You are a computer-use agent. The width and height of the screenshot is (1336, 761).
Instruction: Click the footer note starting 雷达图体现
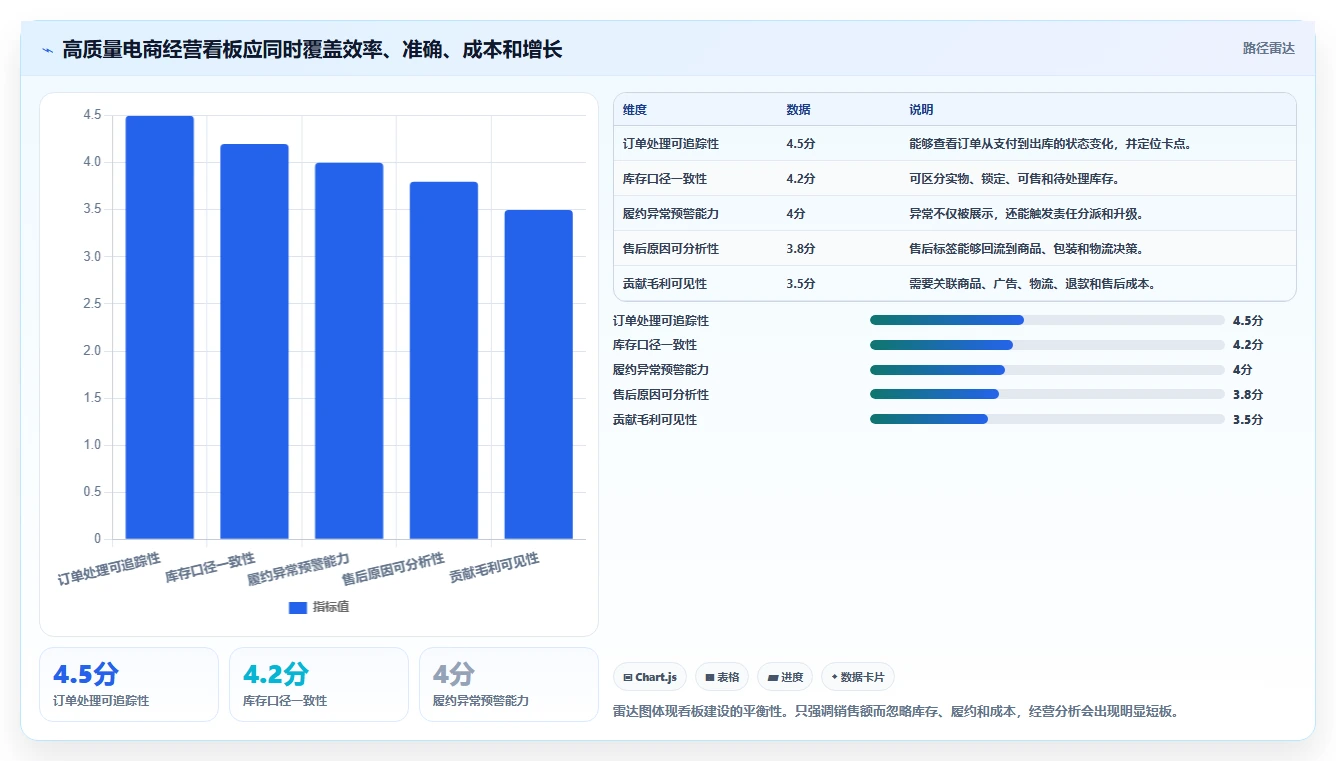899,712
